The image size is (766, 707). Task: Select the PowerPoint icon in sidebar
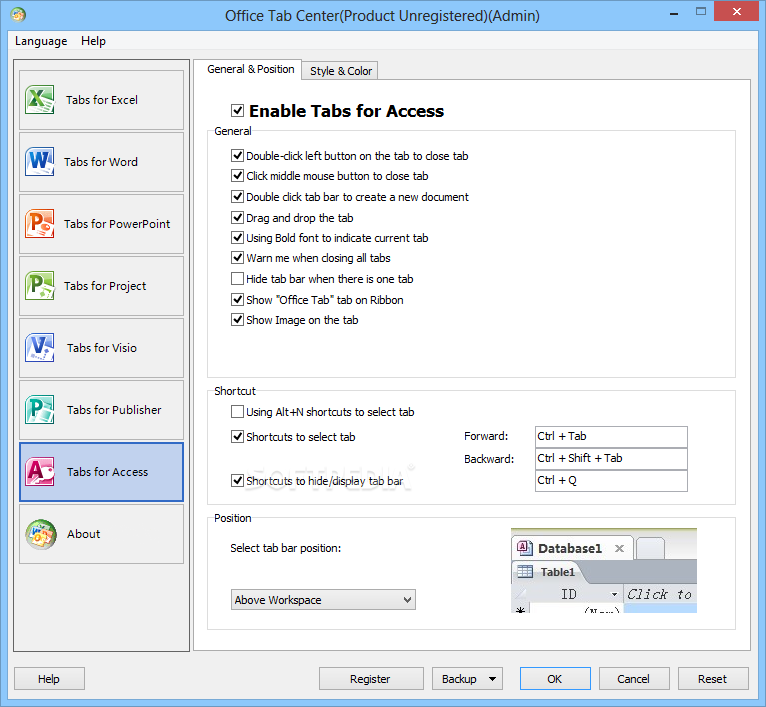(x=40, y=224)
